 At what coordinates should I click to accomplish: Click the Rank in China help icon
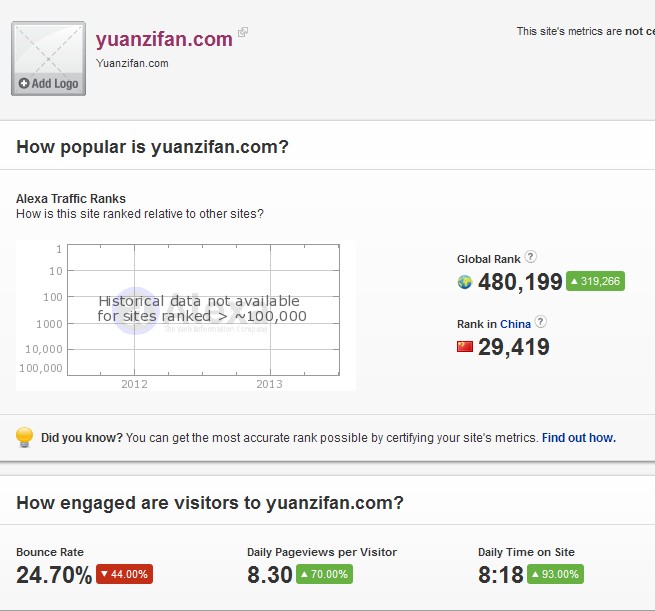click(x=541, y=322)
